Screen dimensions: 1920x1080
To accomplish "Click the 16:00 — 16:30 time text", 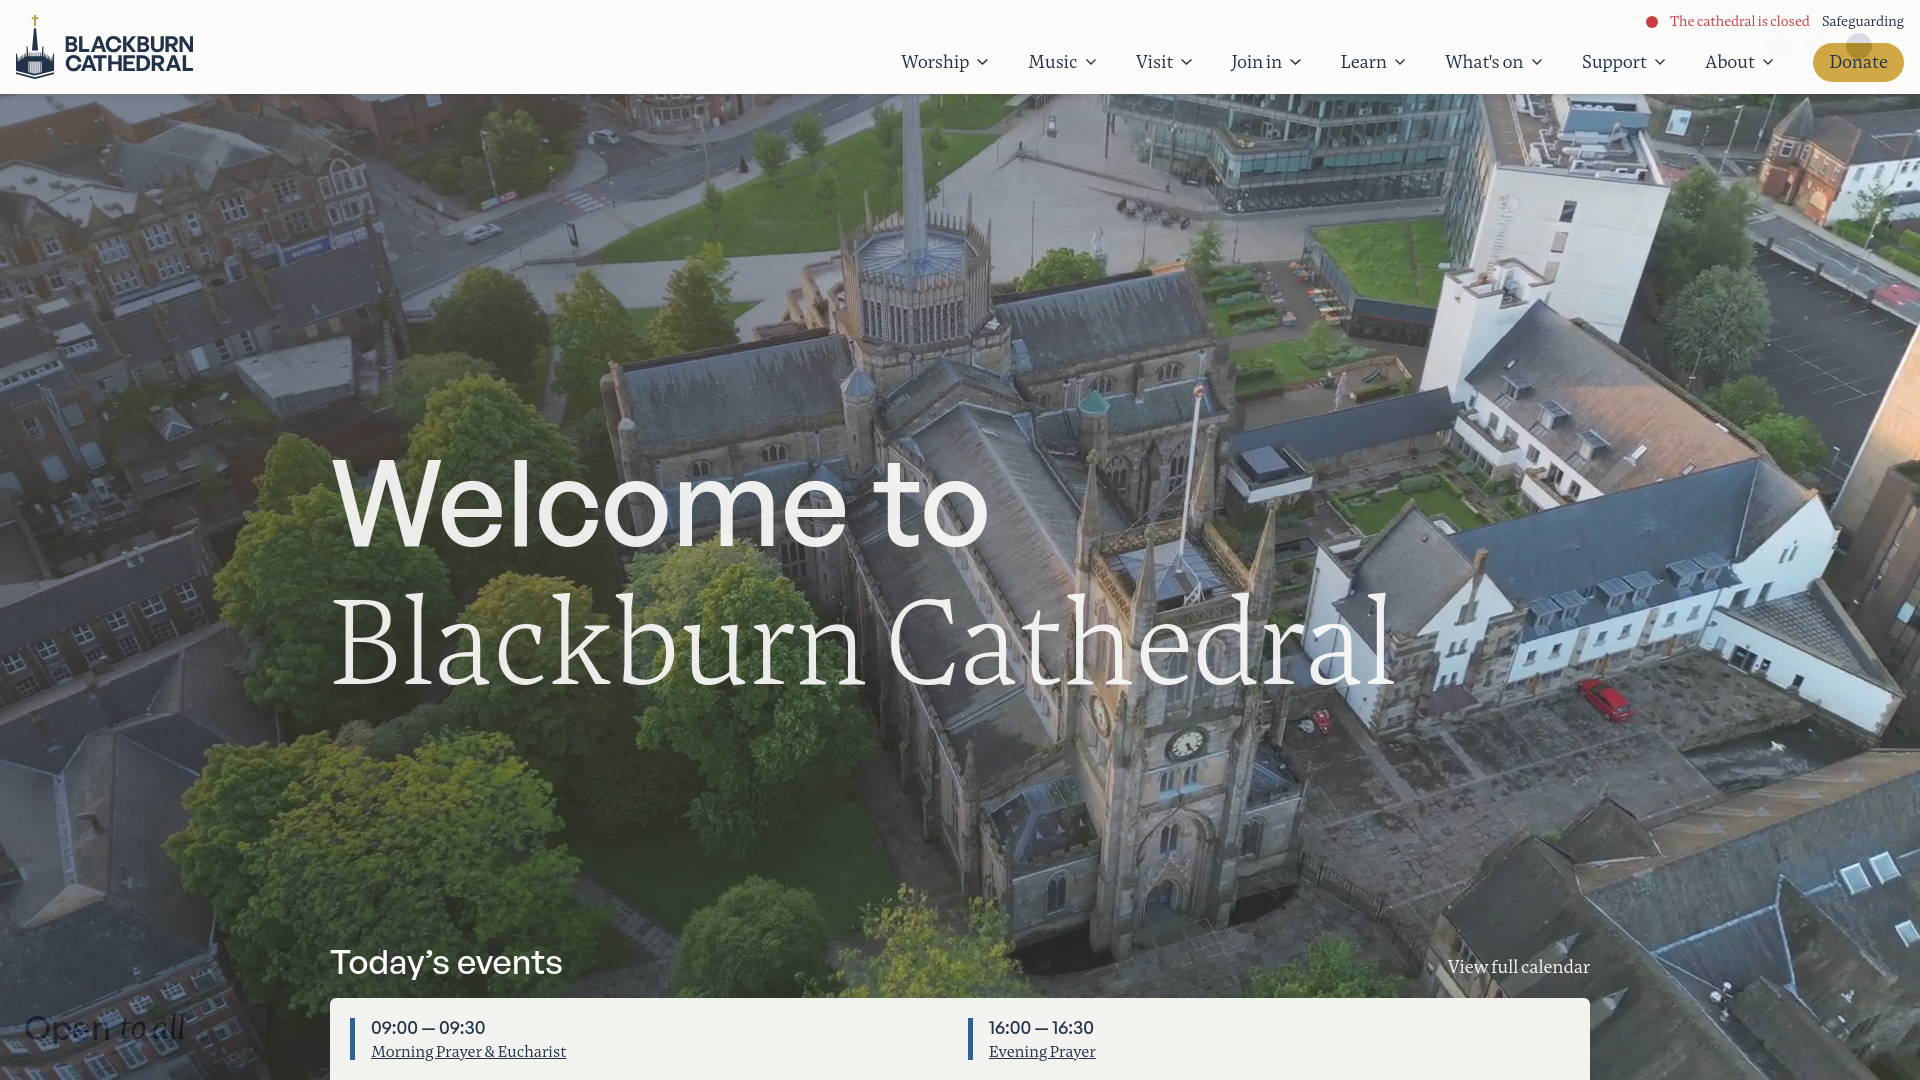I will click(x=1041, y=1028).
